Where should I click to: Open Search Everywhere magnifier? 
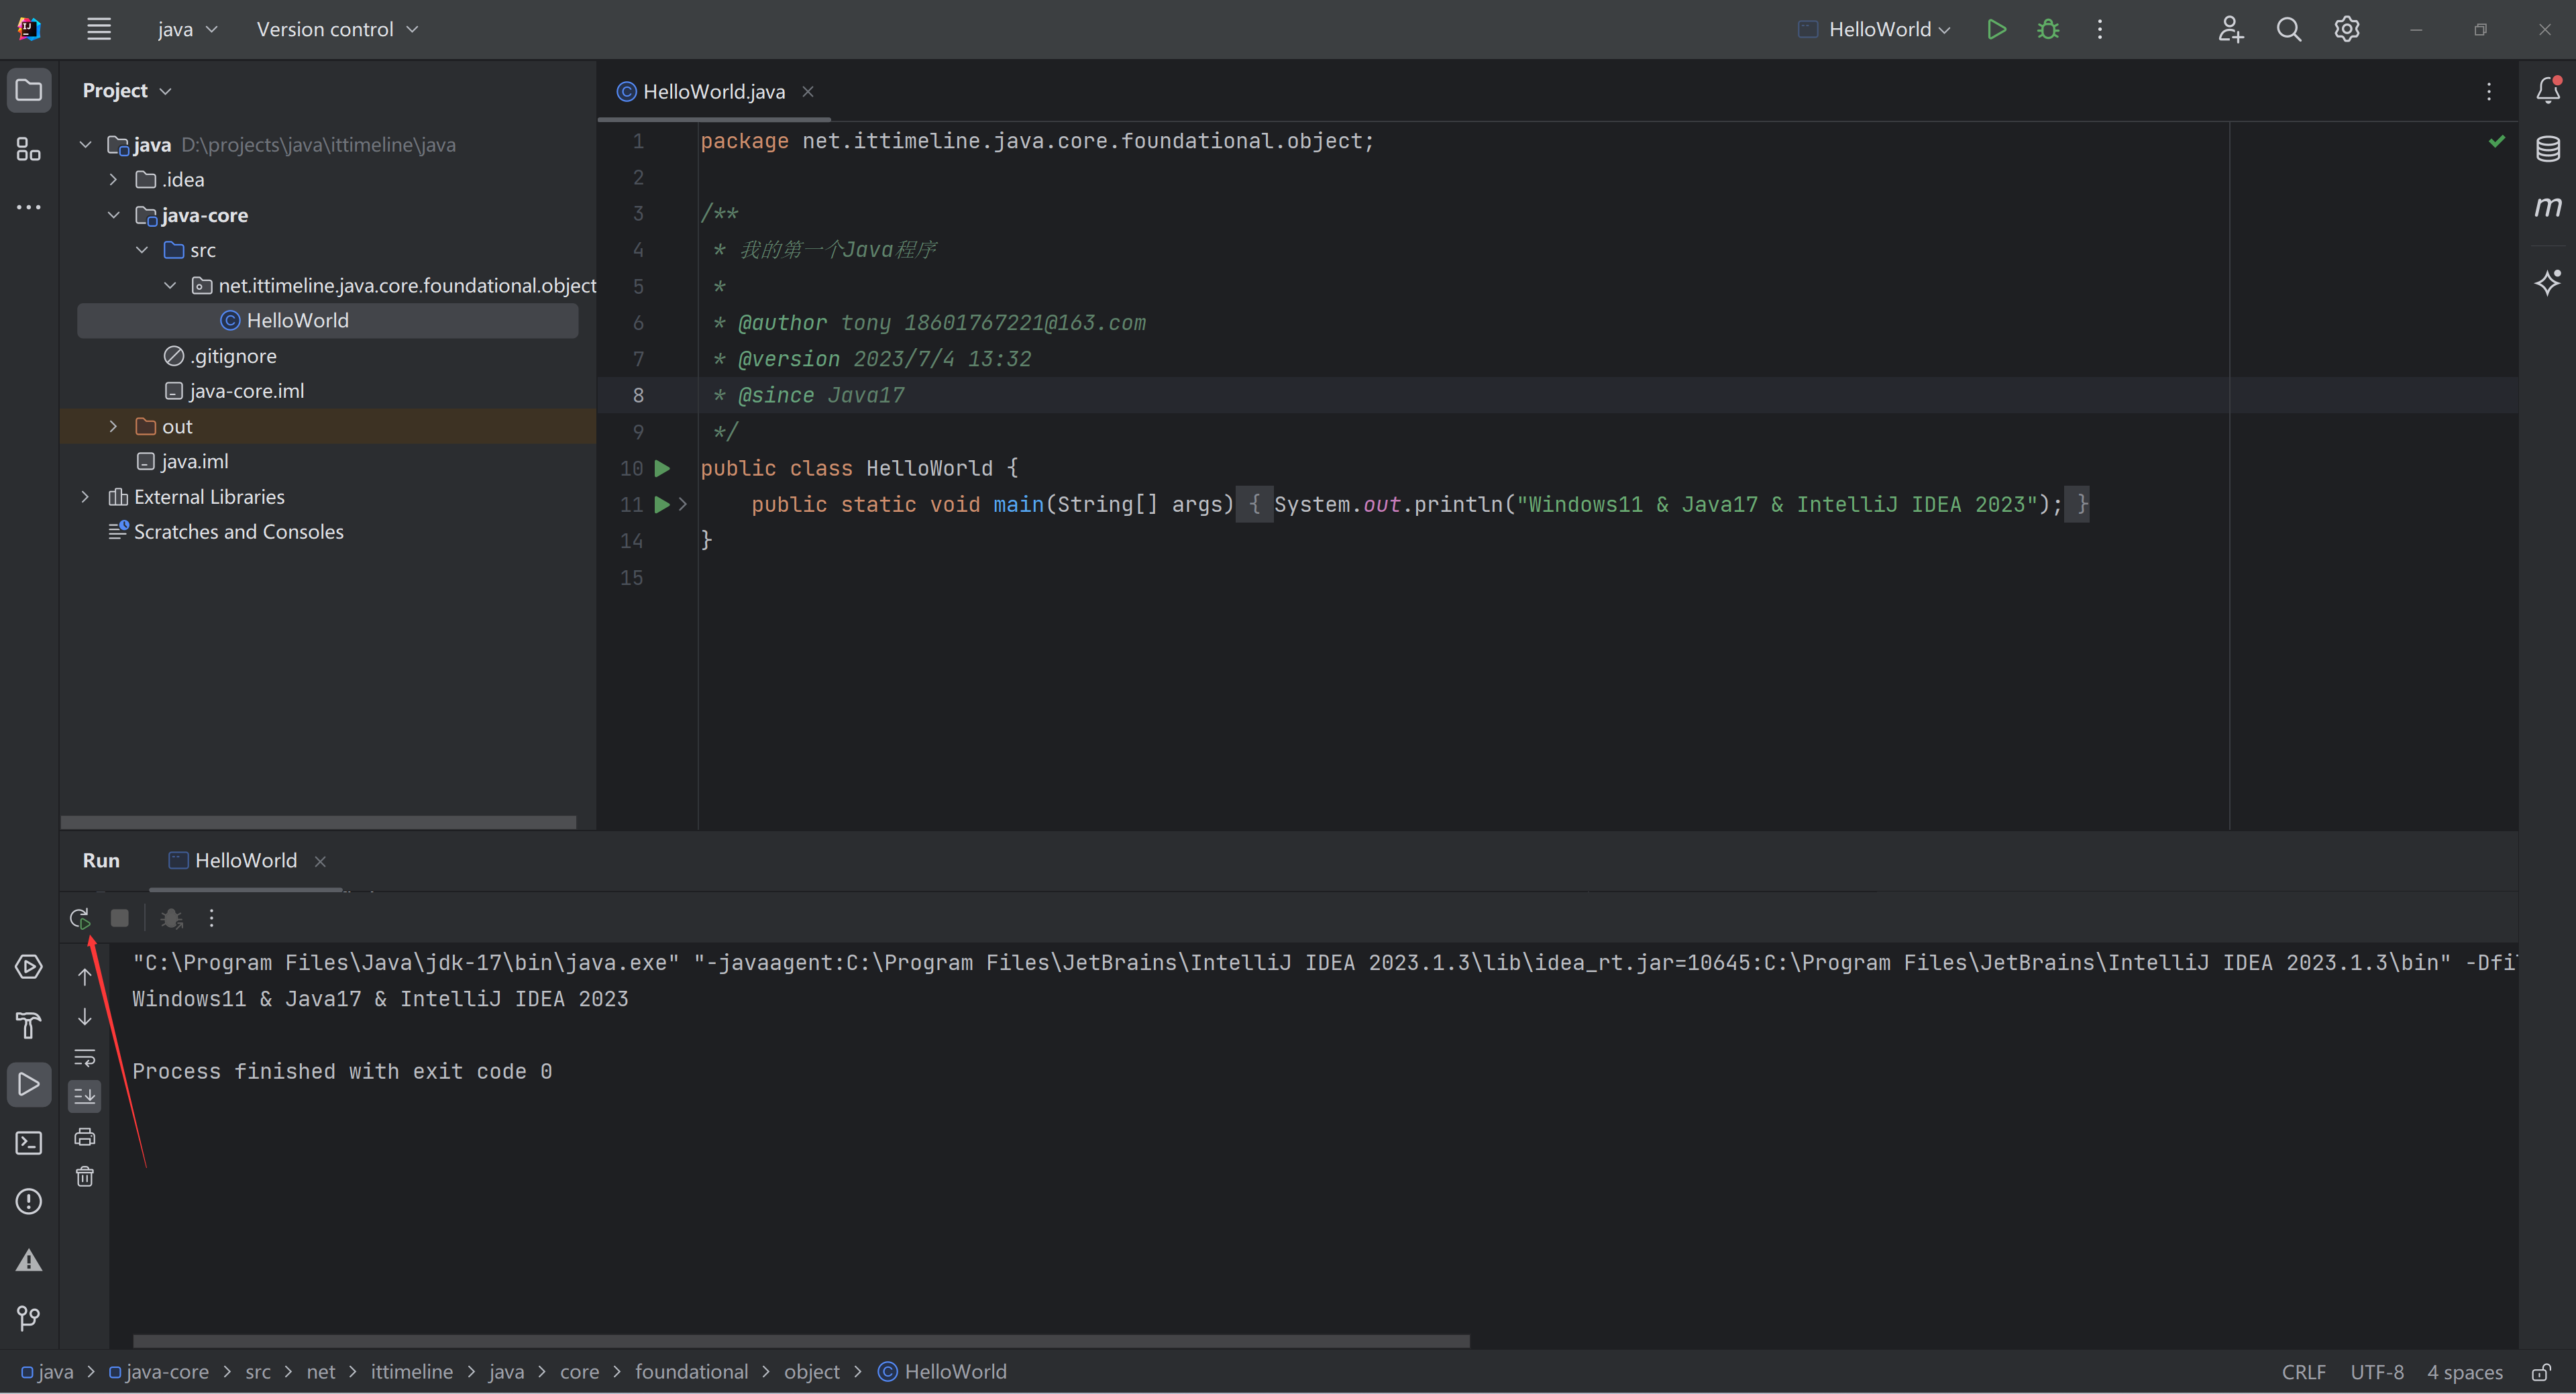[x=2288, y=29]
